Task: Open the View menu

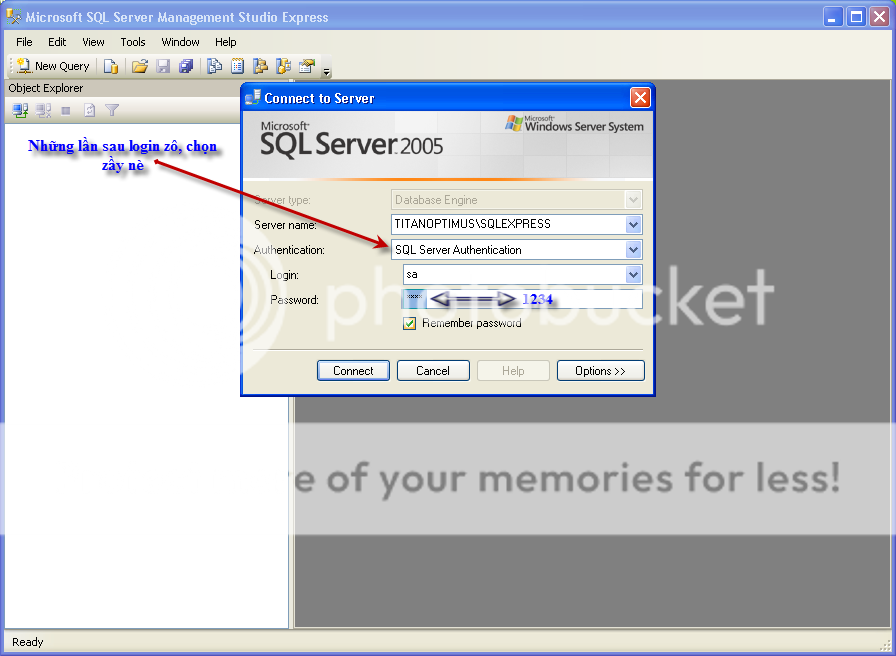Action: [x=93, y=42]
